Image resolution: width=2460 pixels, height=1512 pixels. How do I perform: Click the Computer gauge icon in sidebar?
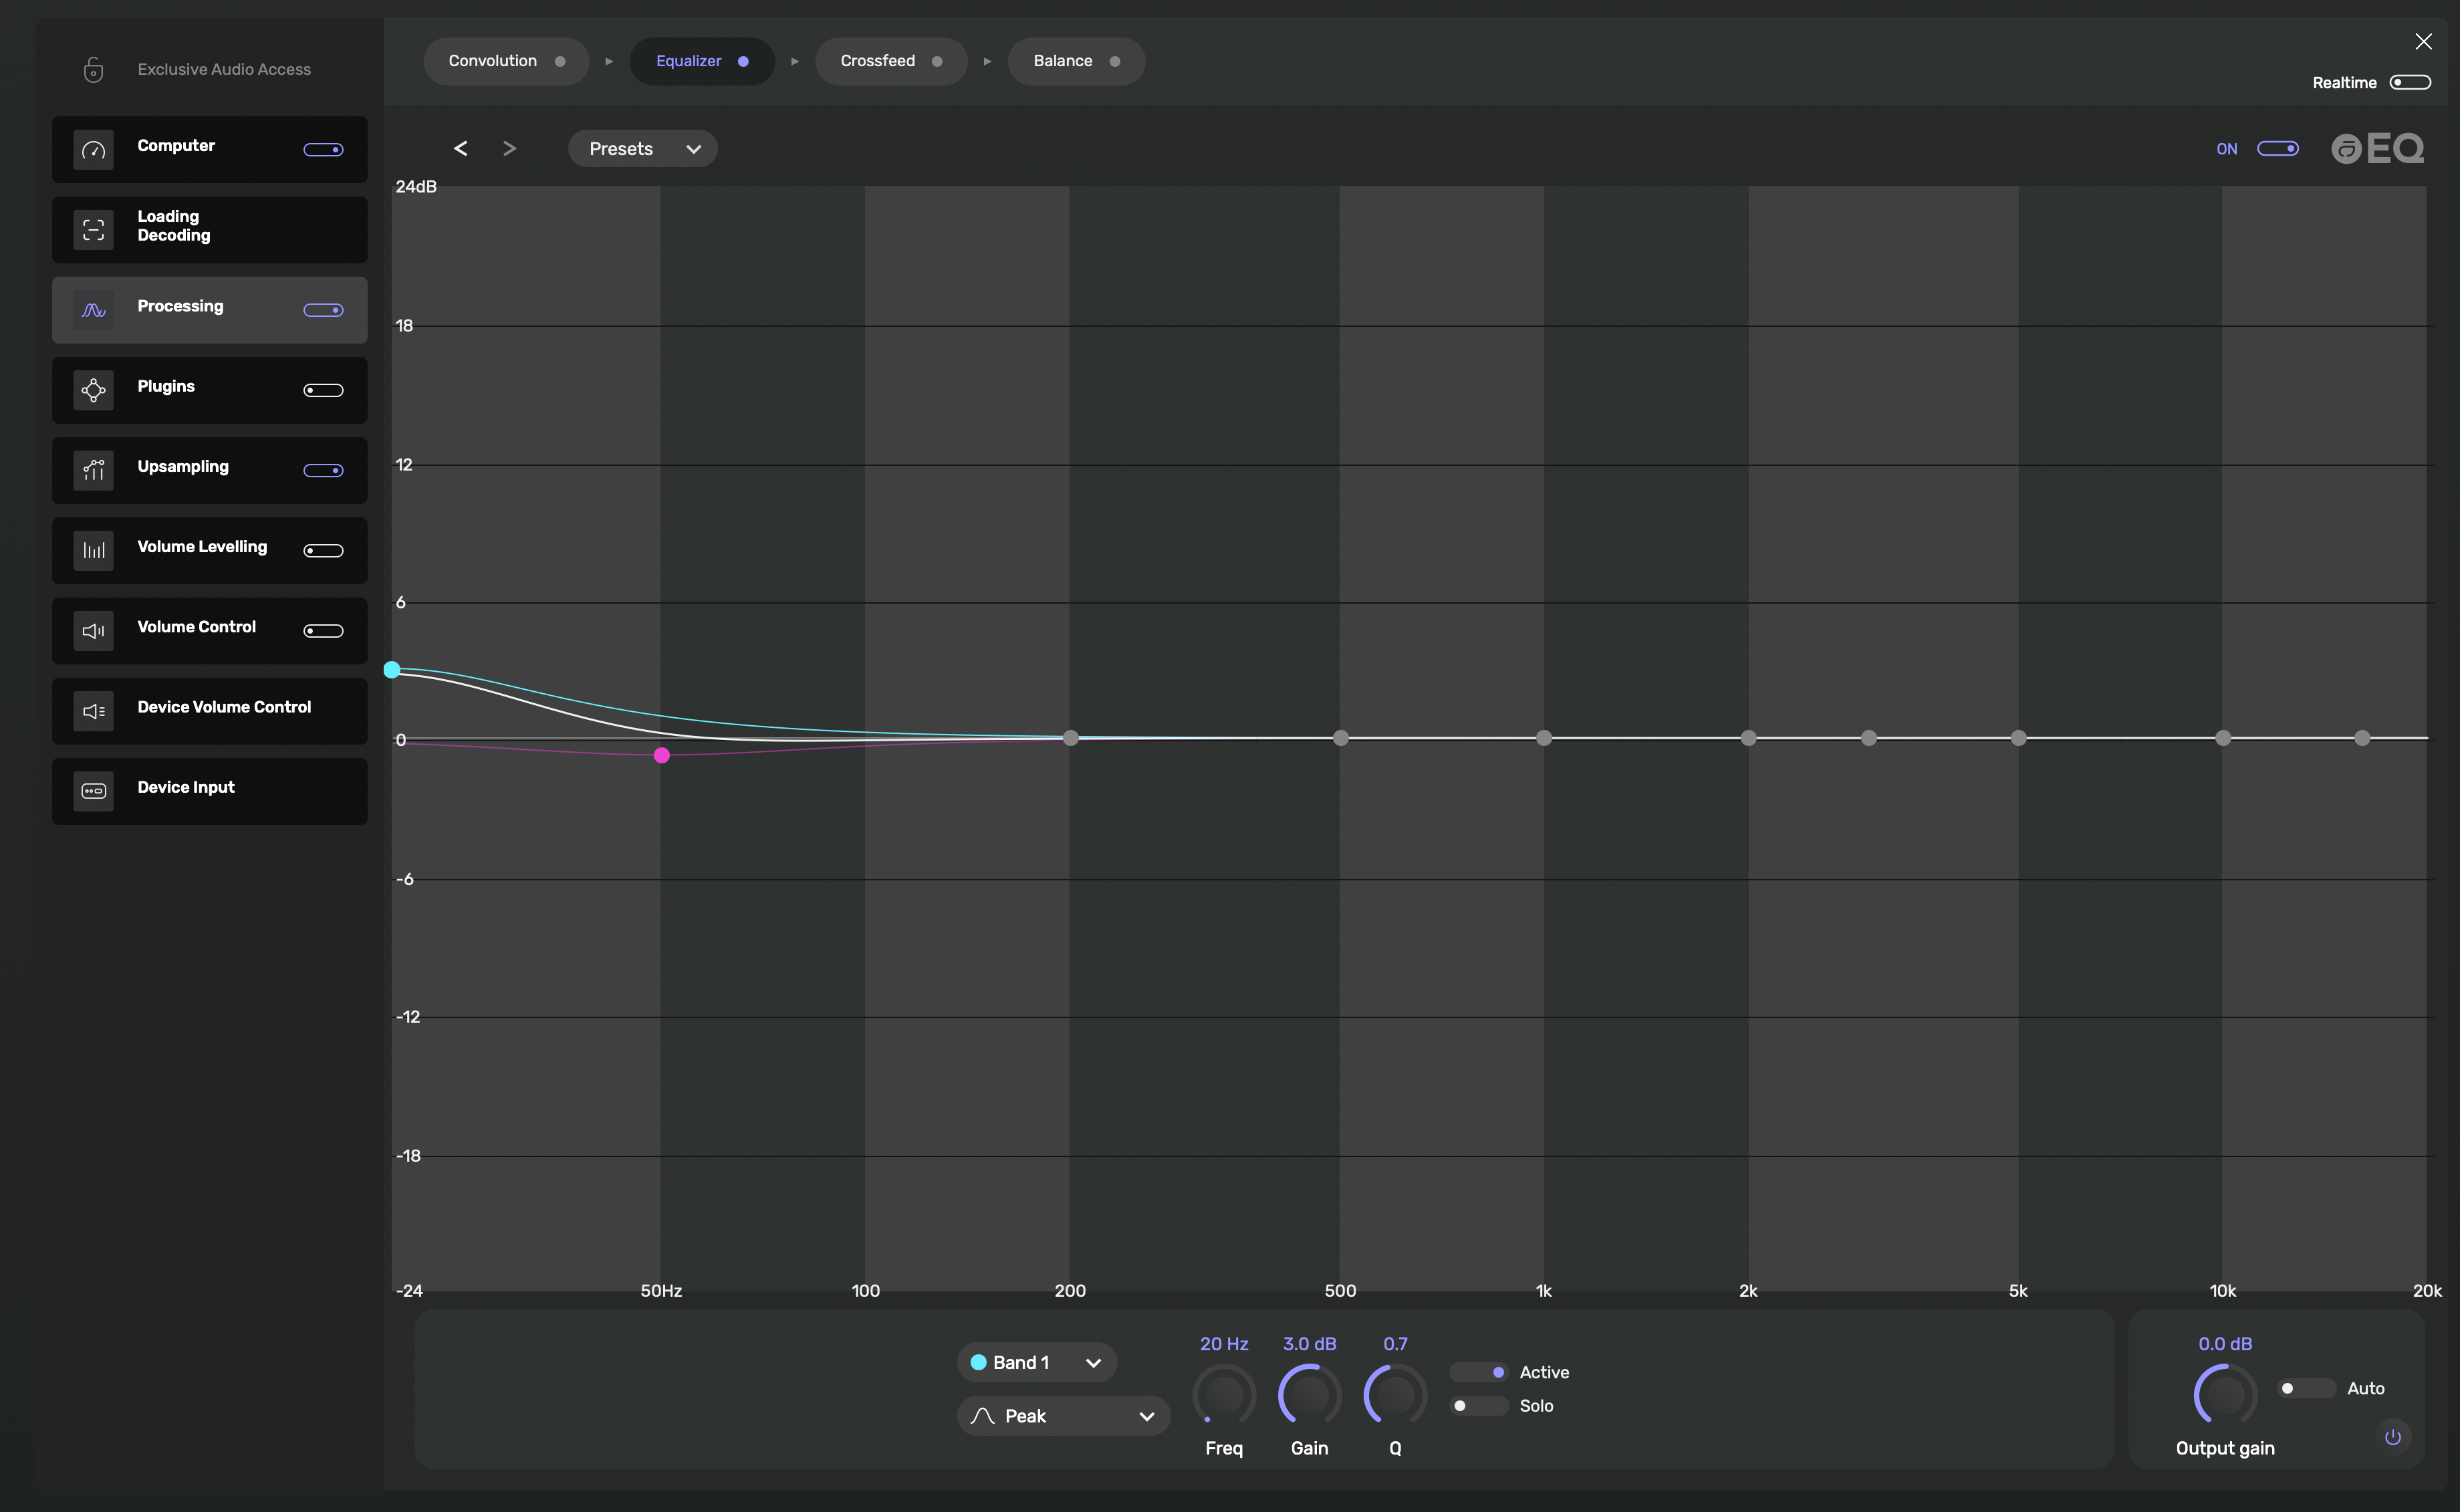(x=93, y=149)
